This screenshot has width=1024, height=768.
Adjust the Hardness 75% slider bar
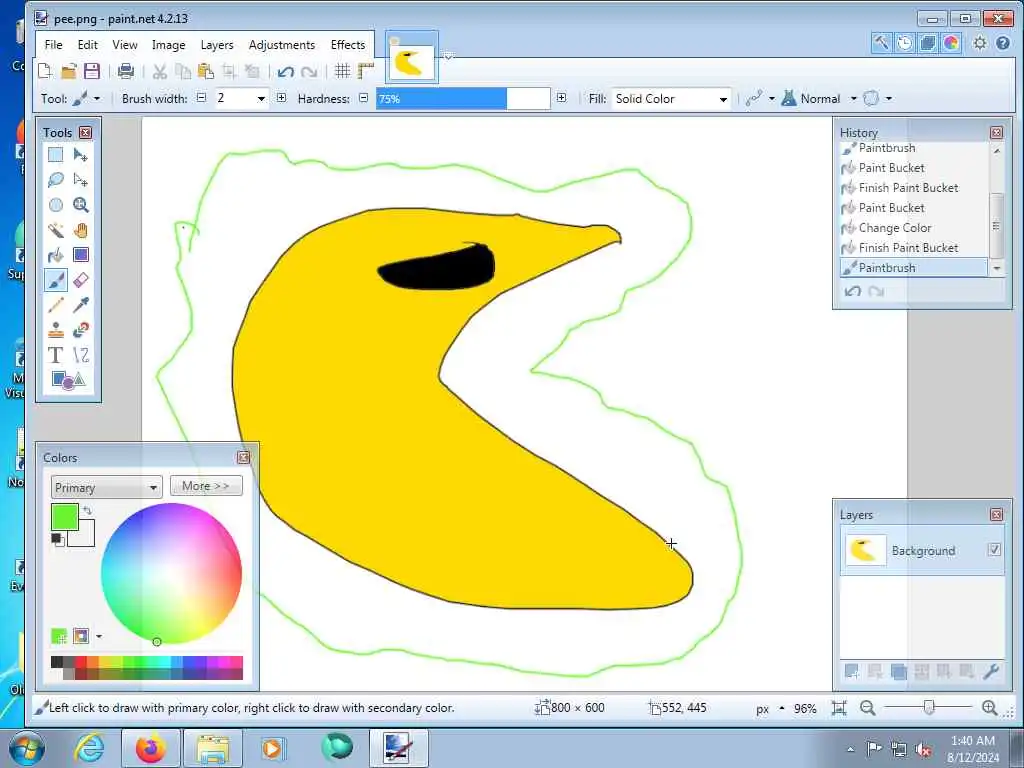(463, 99)
